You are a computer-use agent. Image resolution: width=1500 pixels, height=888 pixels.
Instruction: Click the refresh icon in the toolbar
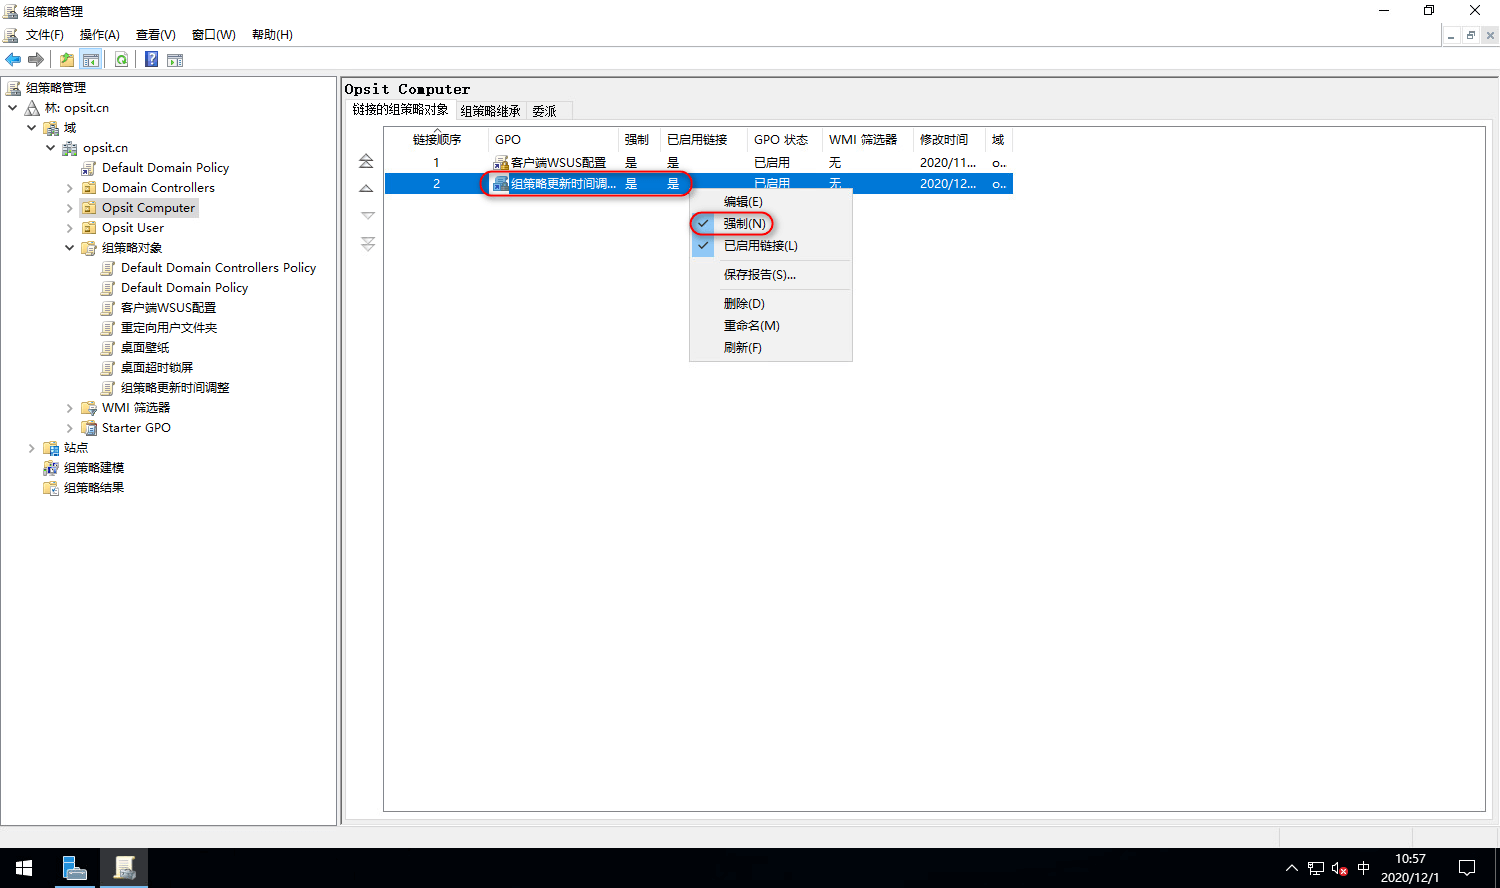pyautogui.click(x=122, y=59)
